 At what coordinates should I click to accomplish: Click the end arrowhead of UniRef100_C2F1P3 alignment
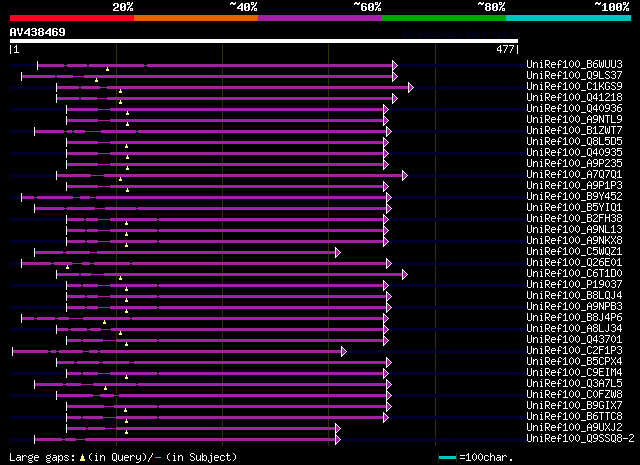(x=344, y=352)
